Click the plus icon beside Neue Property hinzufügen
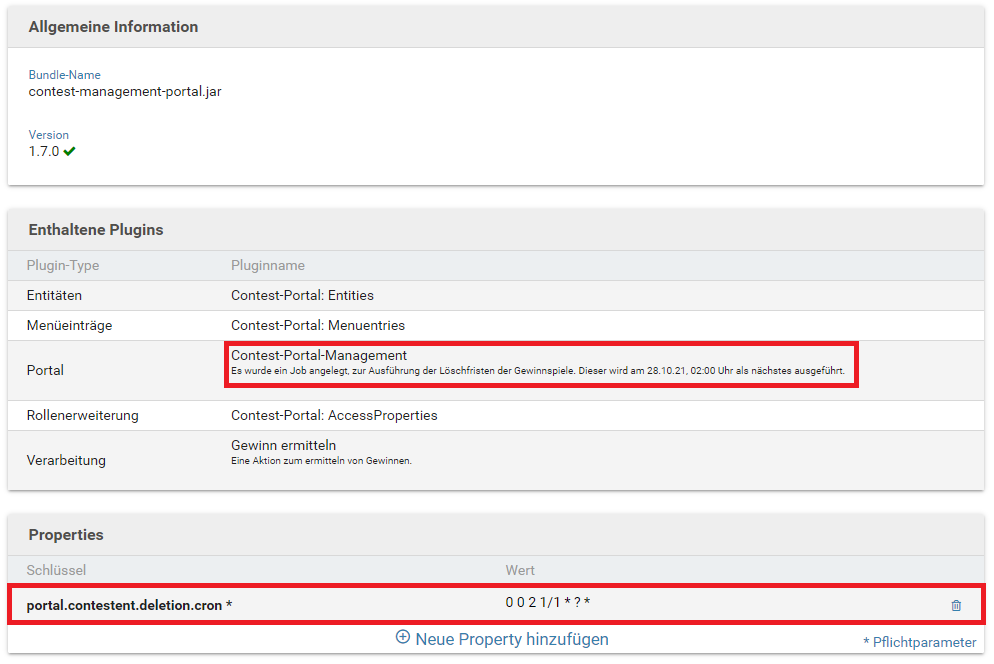 point(403,637)
